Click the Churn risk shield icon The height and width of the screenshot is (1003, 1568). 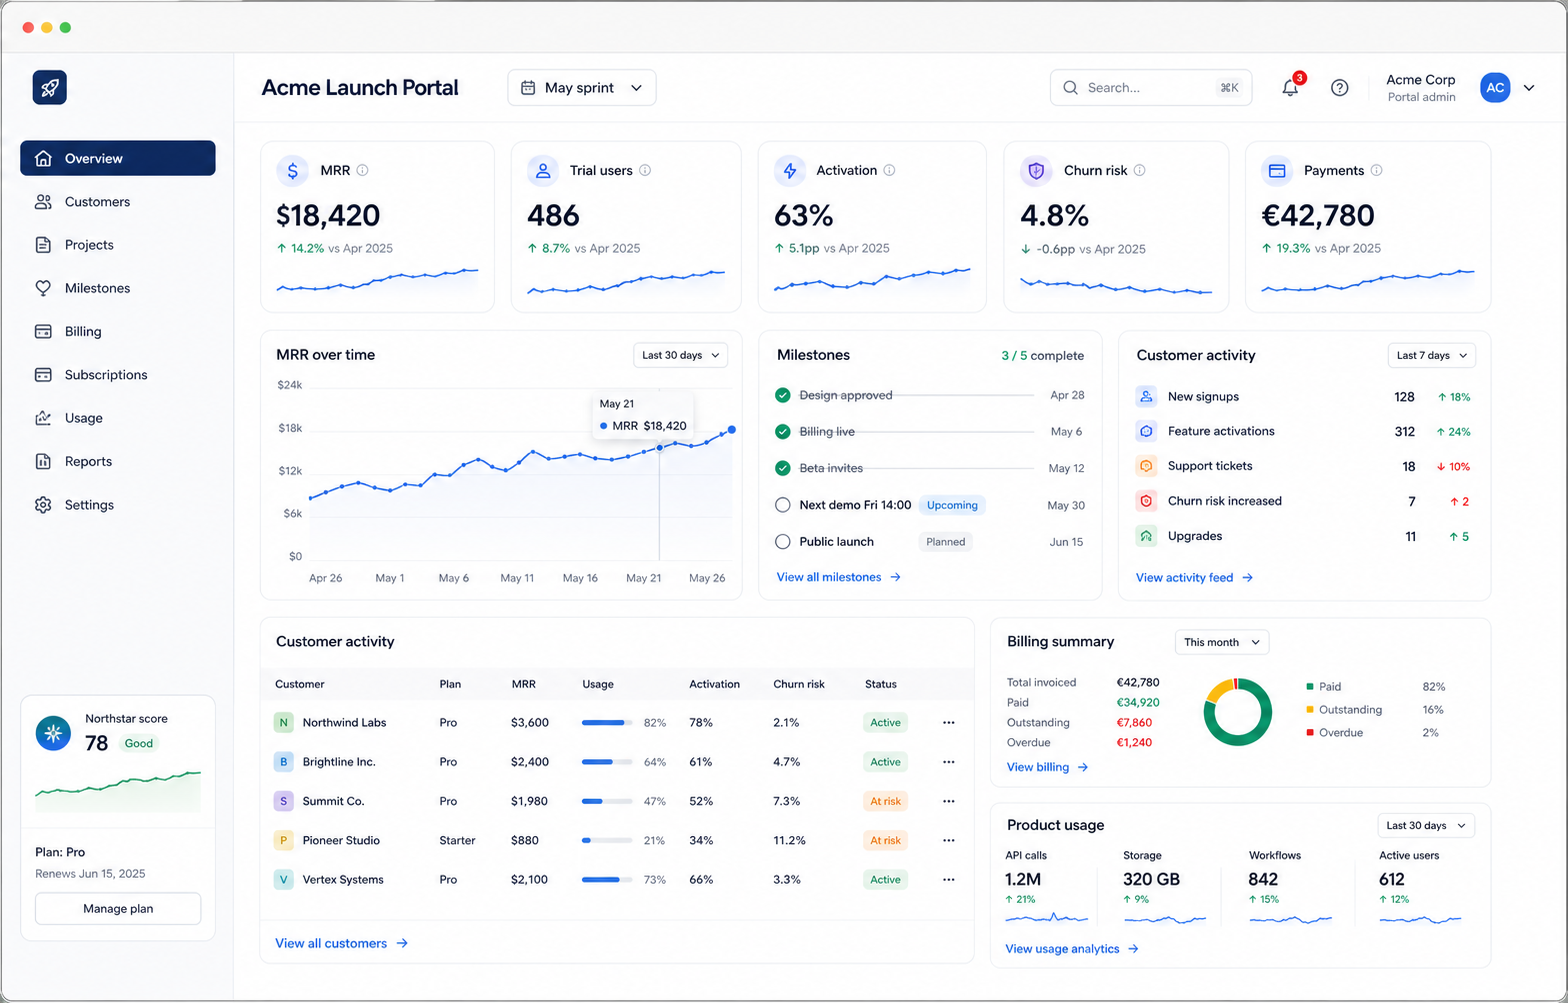tap(1036, 171)
